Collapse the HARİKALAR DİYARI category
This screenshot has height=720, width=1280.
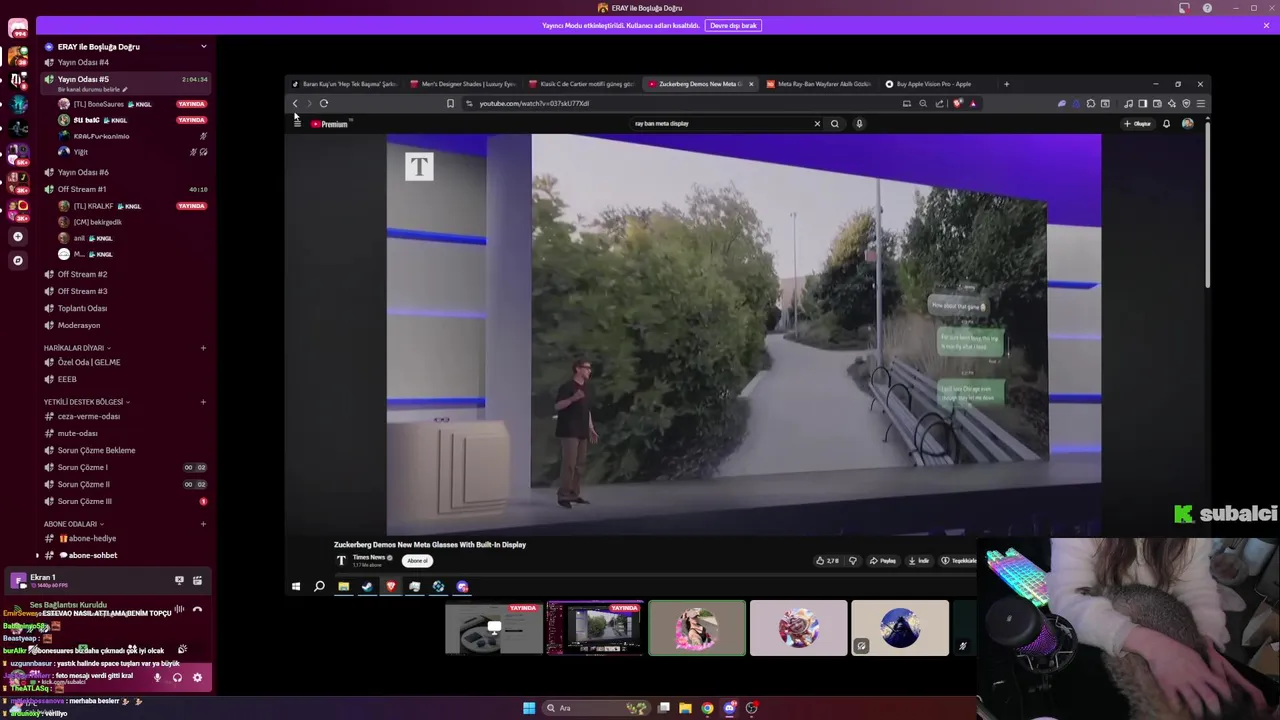point(76,348)
